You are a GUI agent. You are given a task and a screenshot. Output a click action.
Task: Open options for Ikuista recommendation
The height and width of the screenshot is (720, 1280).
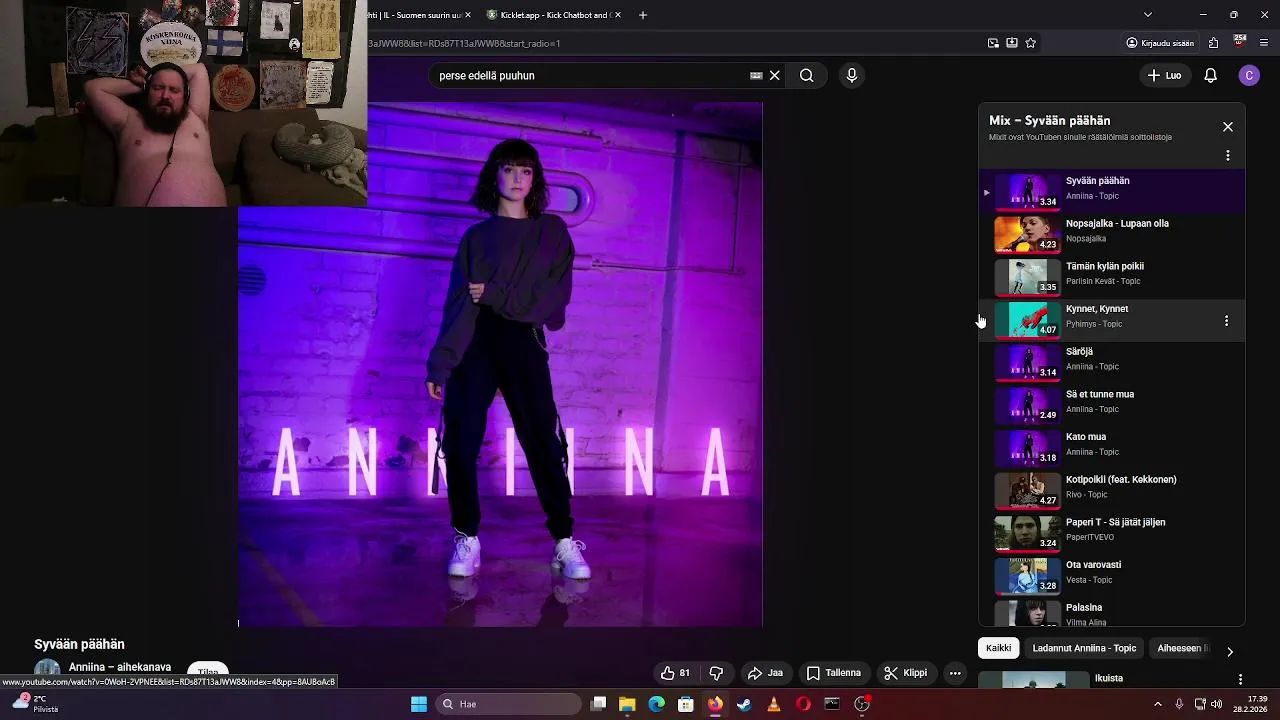pyautogui.click(x=1240, y=680)
